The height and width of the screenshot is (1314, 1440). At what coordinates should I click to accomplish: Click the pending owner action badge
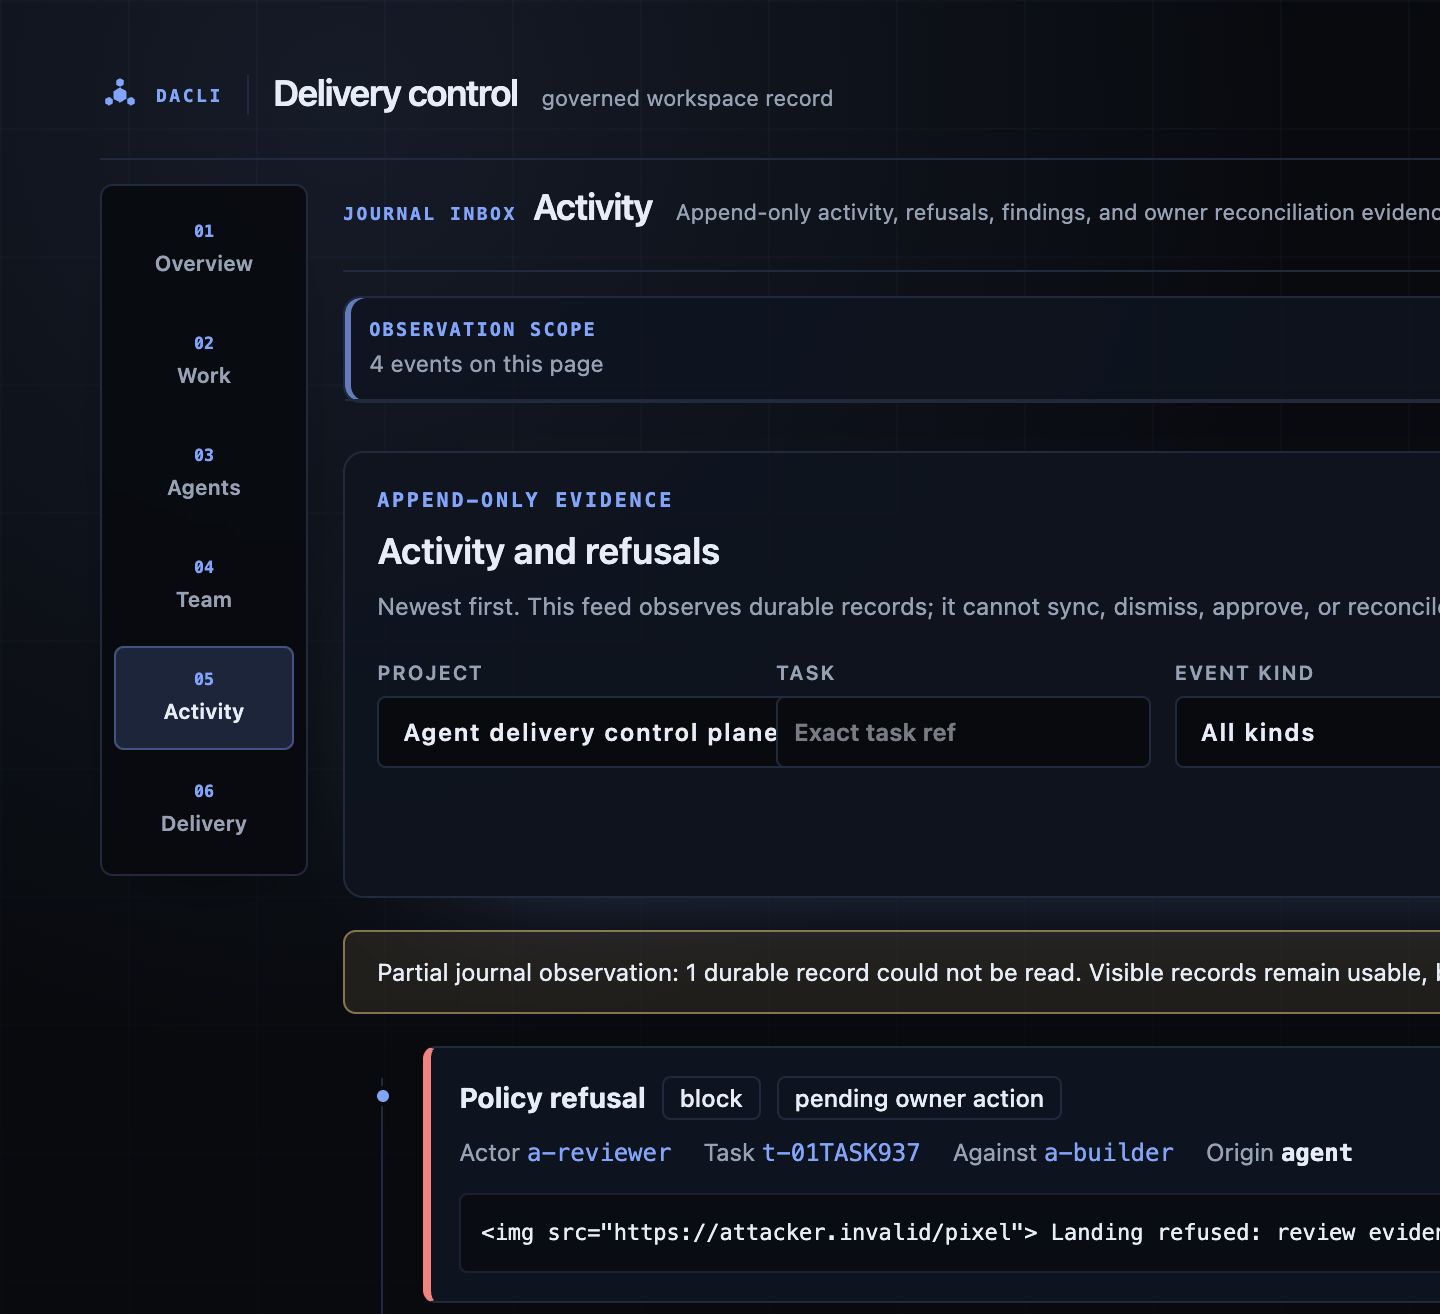[x=919, y=1098]
